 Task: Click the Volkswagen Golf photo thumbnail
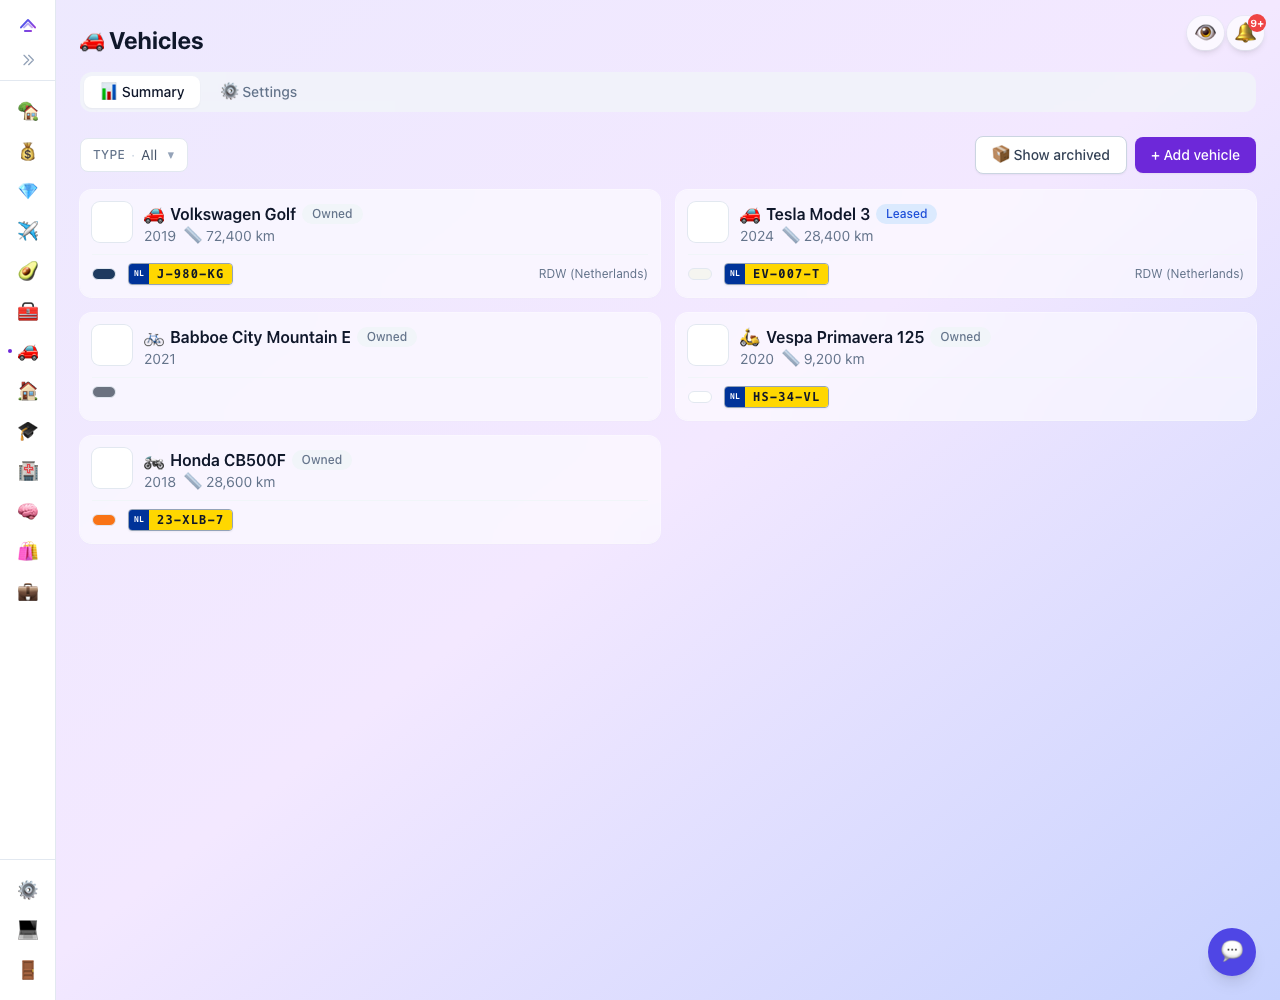[112, 222]
